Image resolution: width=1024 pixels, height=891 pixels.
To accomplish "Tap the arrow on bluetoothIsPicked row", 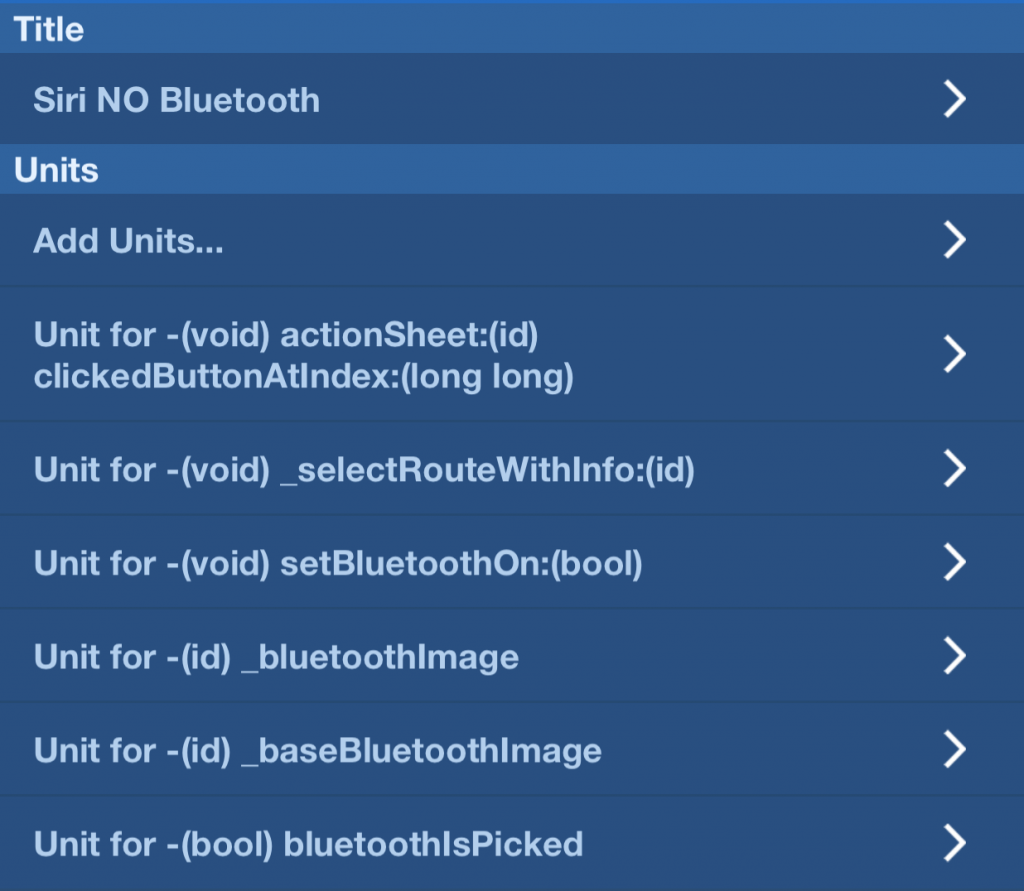I will click(x=954, y=843).
